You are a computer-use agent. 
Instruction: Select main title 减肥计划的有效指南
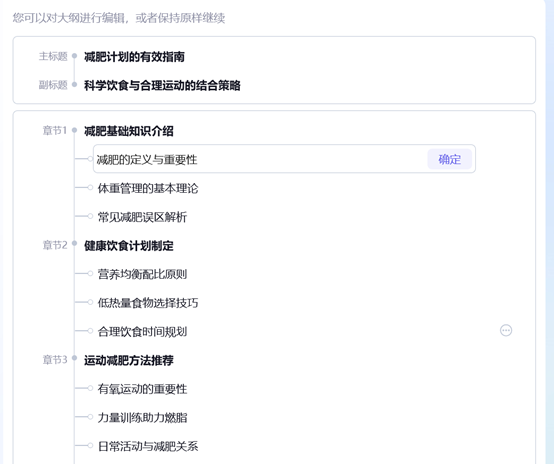pyautogui.click(x=134, y=57)
